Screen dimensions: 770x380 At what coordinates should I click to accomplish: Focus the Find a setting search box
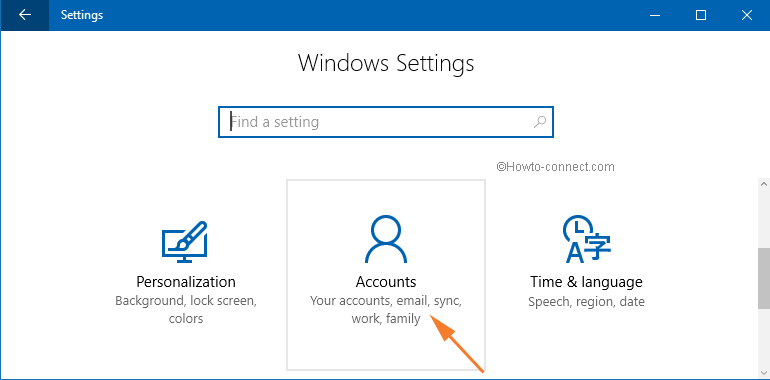pyautogui.click(x=386, y=122)
